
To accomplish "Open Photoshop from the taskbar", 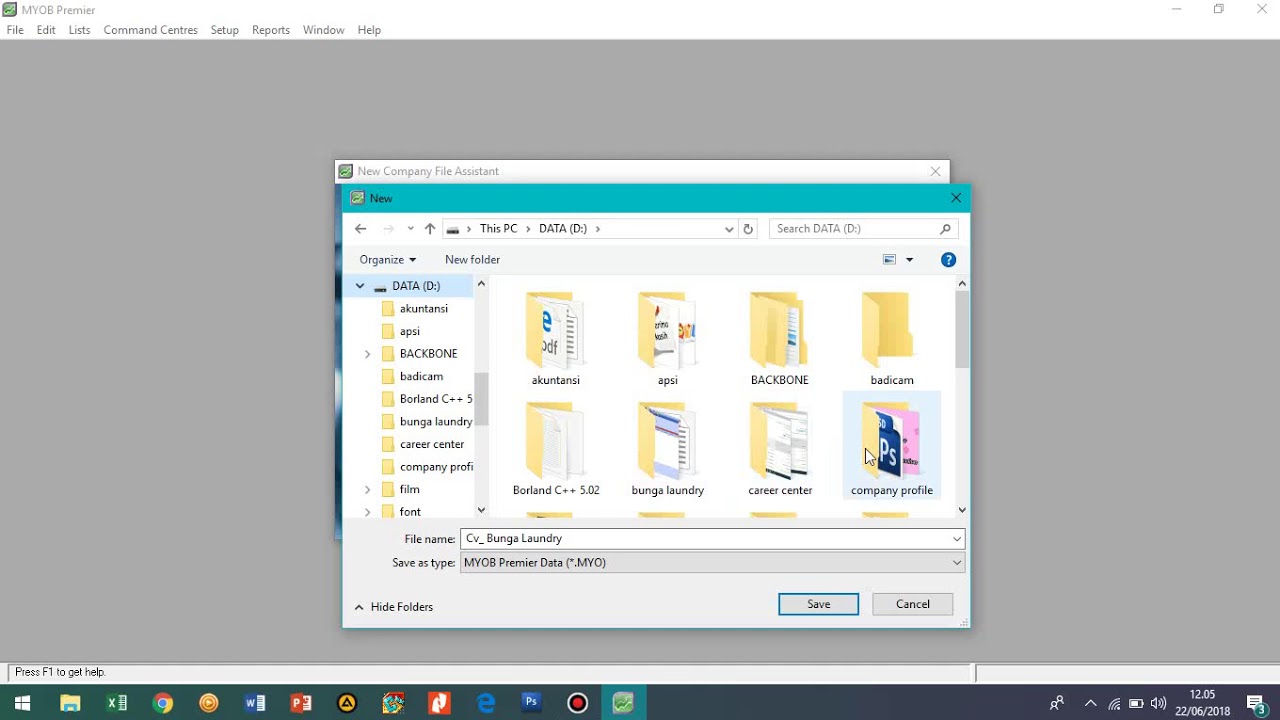I will [x=531, y=703].
